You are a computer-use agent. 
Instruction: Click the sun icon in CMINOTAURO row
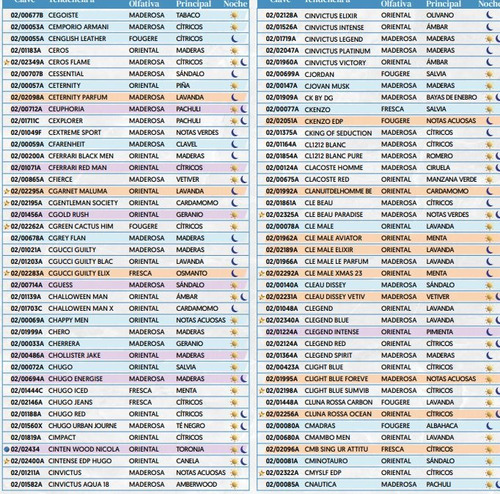tap(489, 461)
